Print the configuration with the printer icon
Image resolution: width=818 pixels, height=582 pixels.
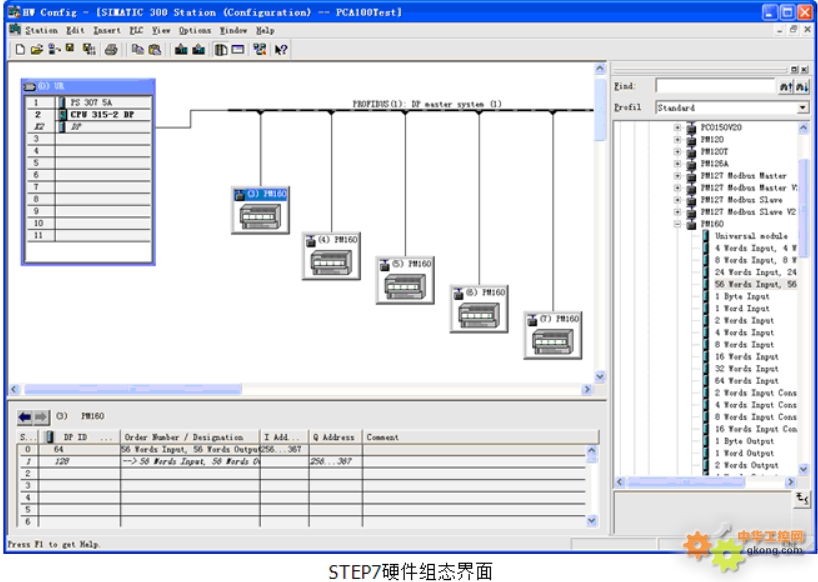point(111,50)
